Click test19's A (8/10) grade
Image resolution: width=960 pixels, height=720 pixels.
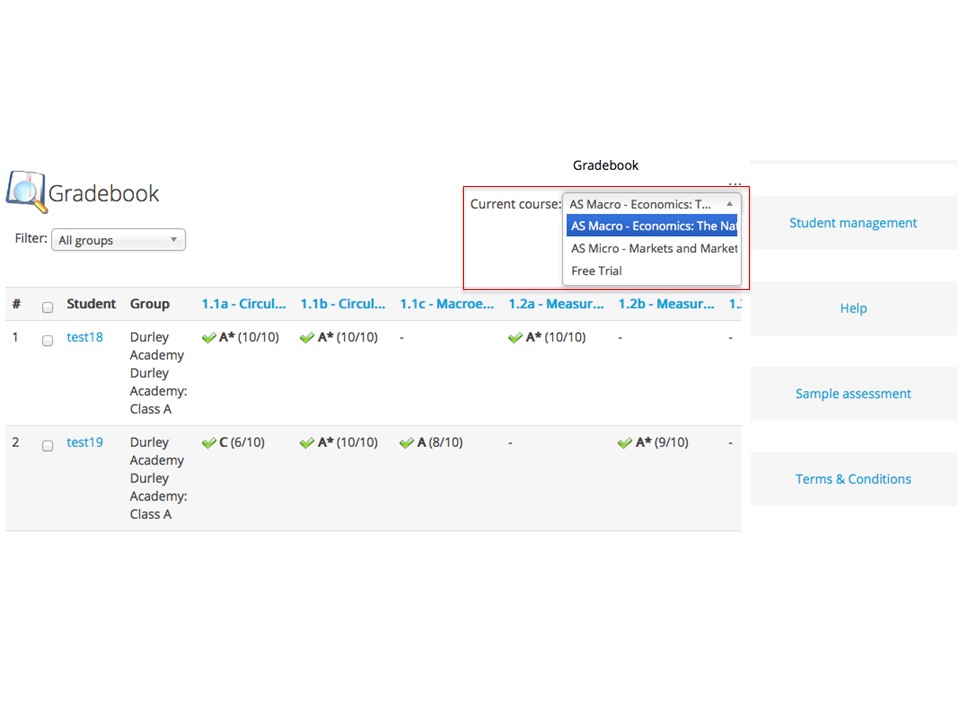440,443
